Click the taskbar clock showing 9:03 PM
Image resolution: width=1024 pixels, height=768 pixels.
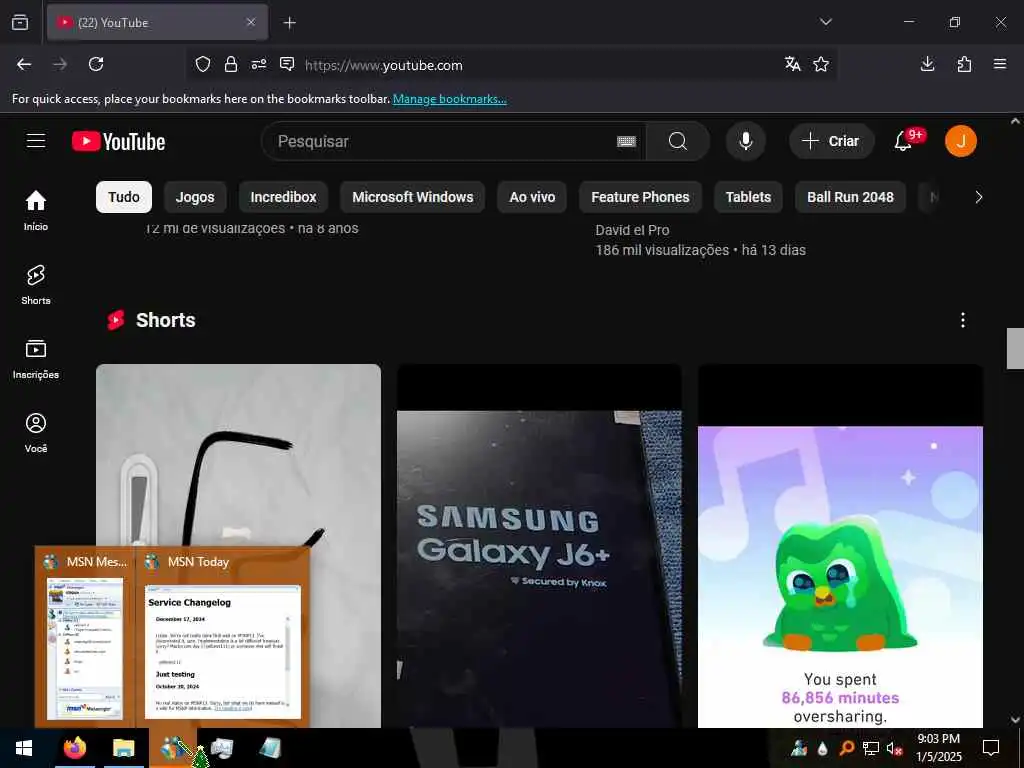click(939, 748)
